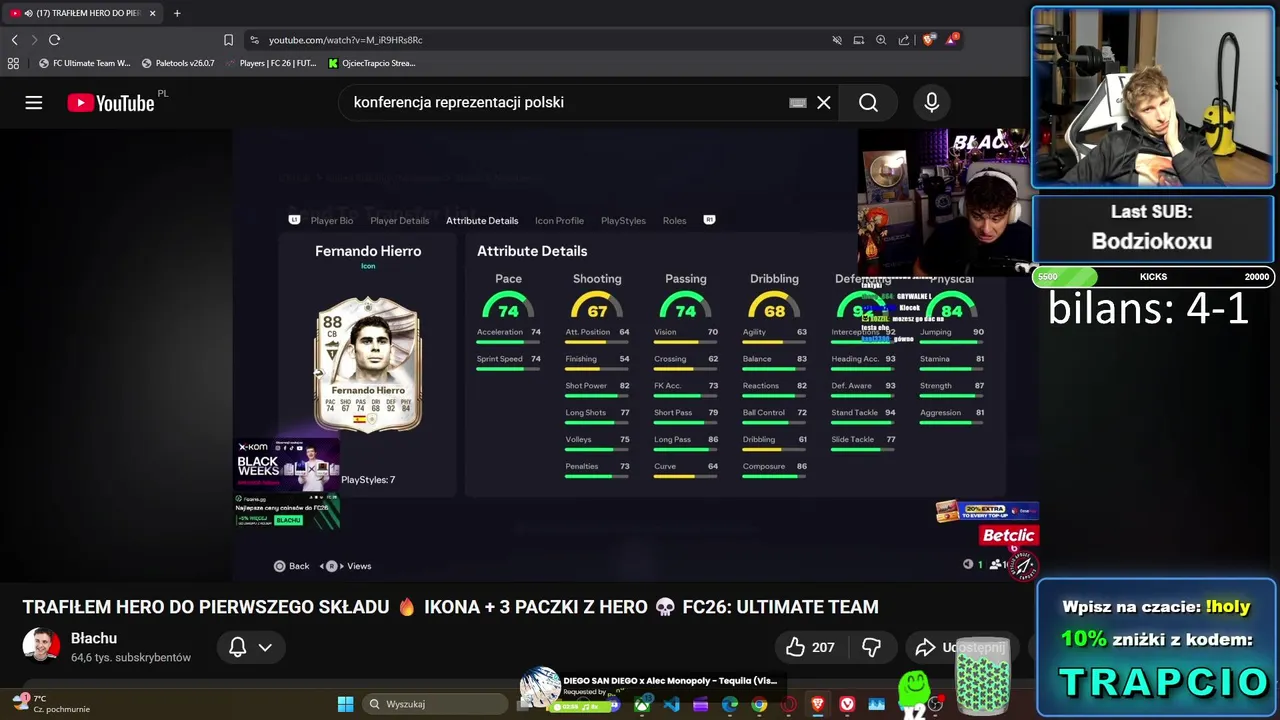The width and height of the screenshot is (1280, 720).
Task: Click the Betclic ad banner
Action: tap(1009, 536)
